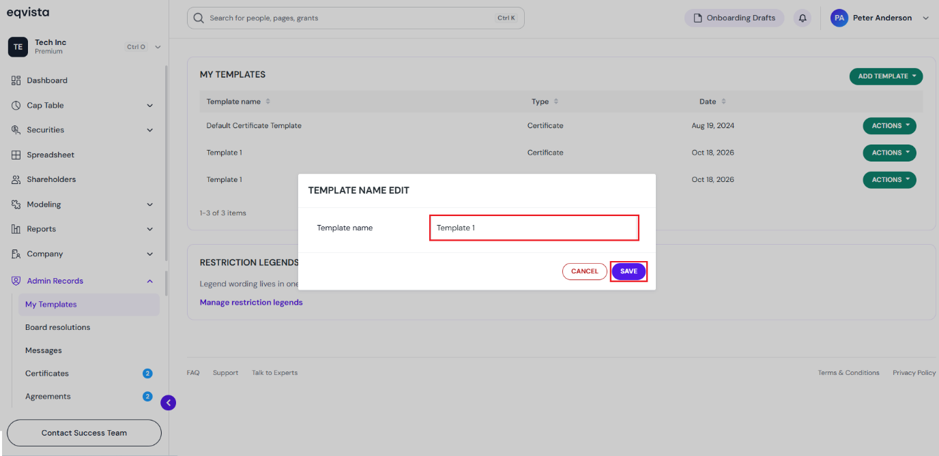This screenshot has width=939, height=456.
Task: Click the Agreements badge count
Action: 147,396
